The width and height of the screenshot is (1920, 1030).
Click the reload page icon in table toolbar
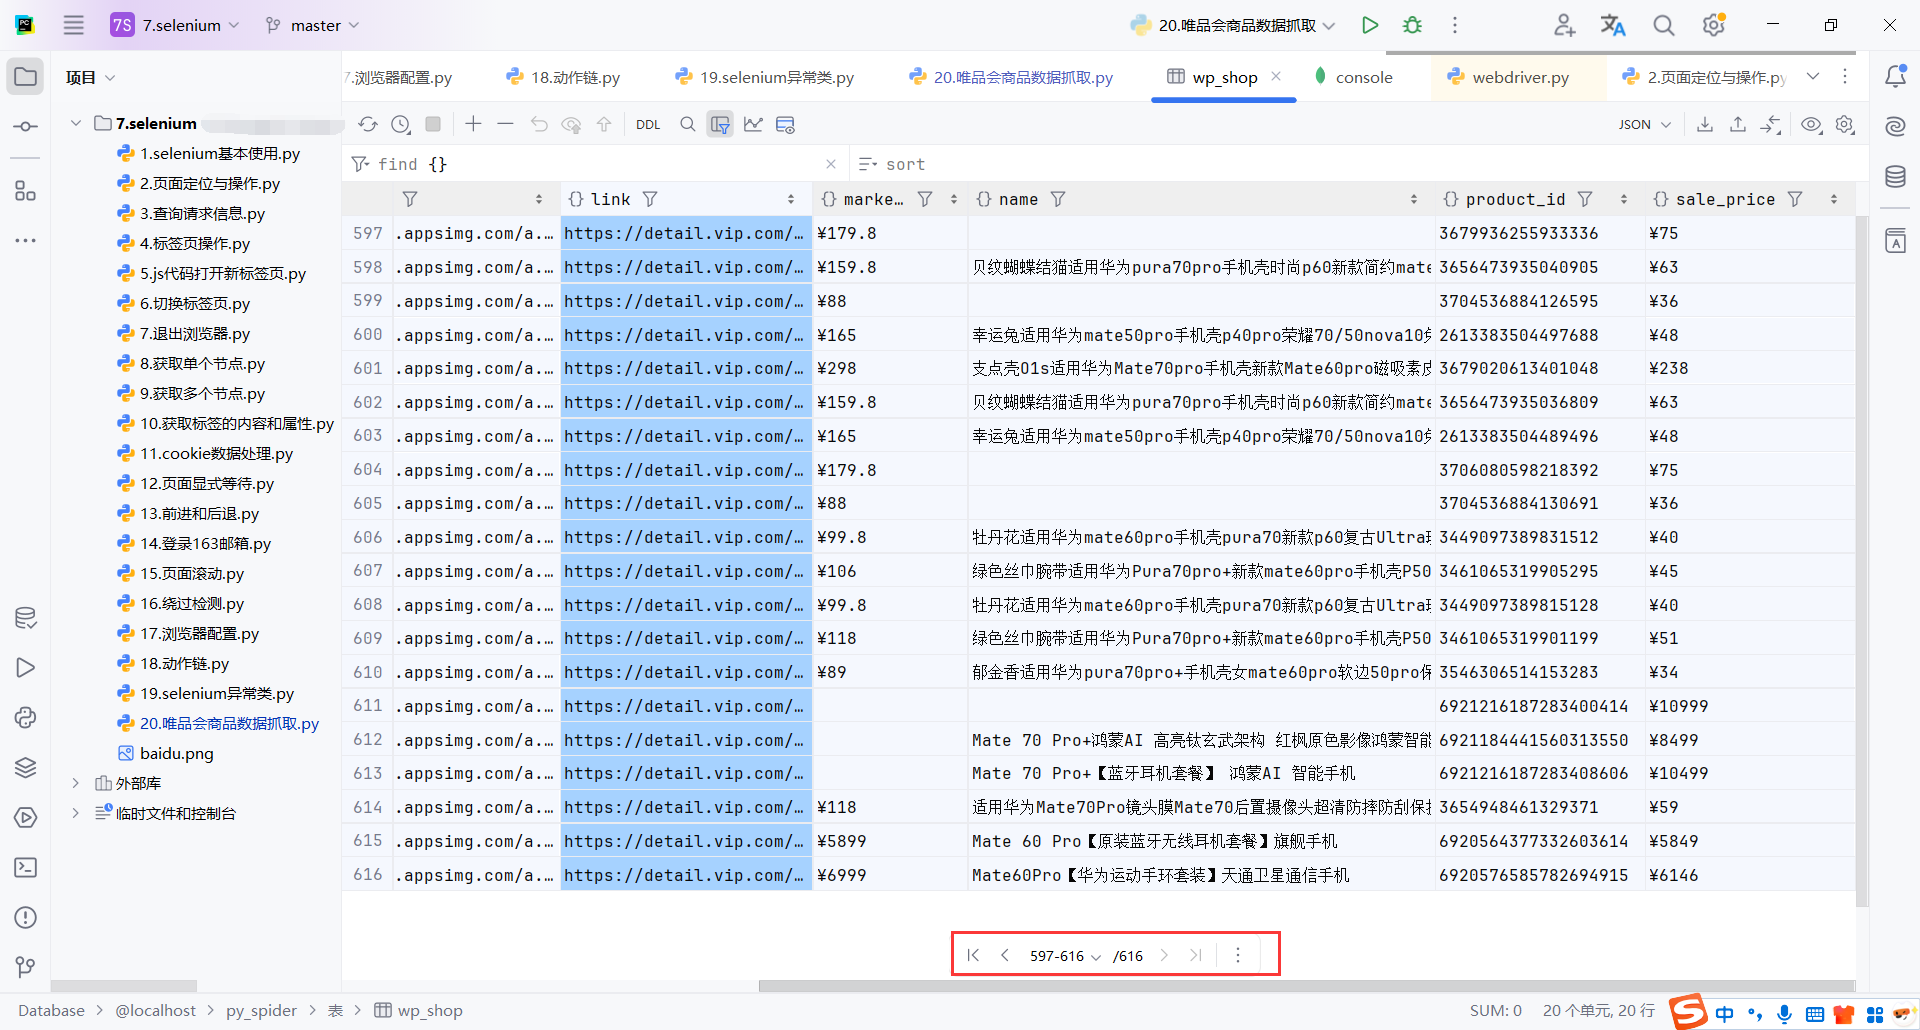tap(368, 124)
